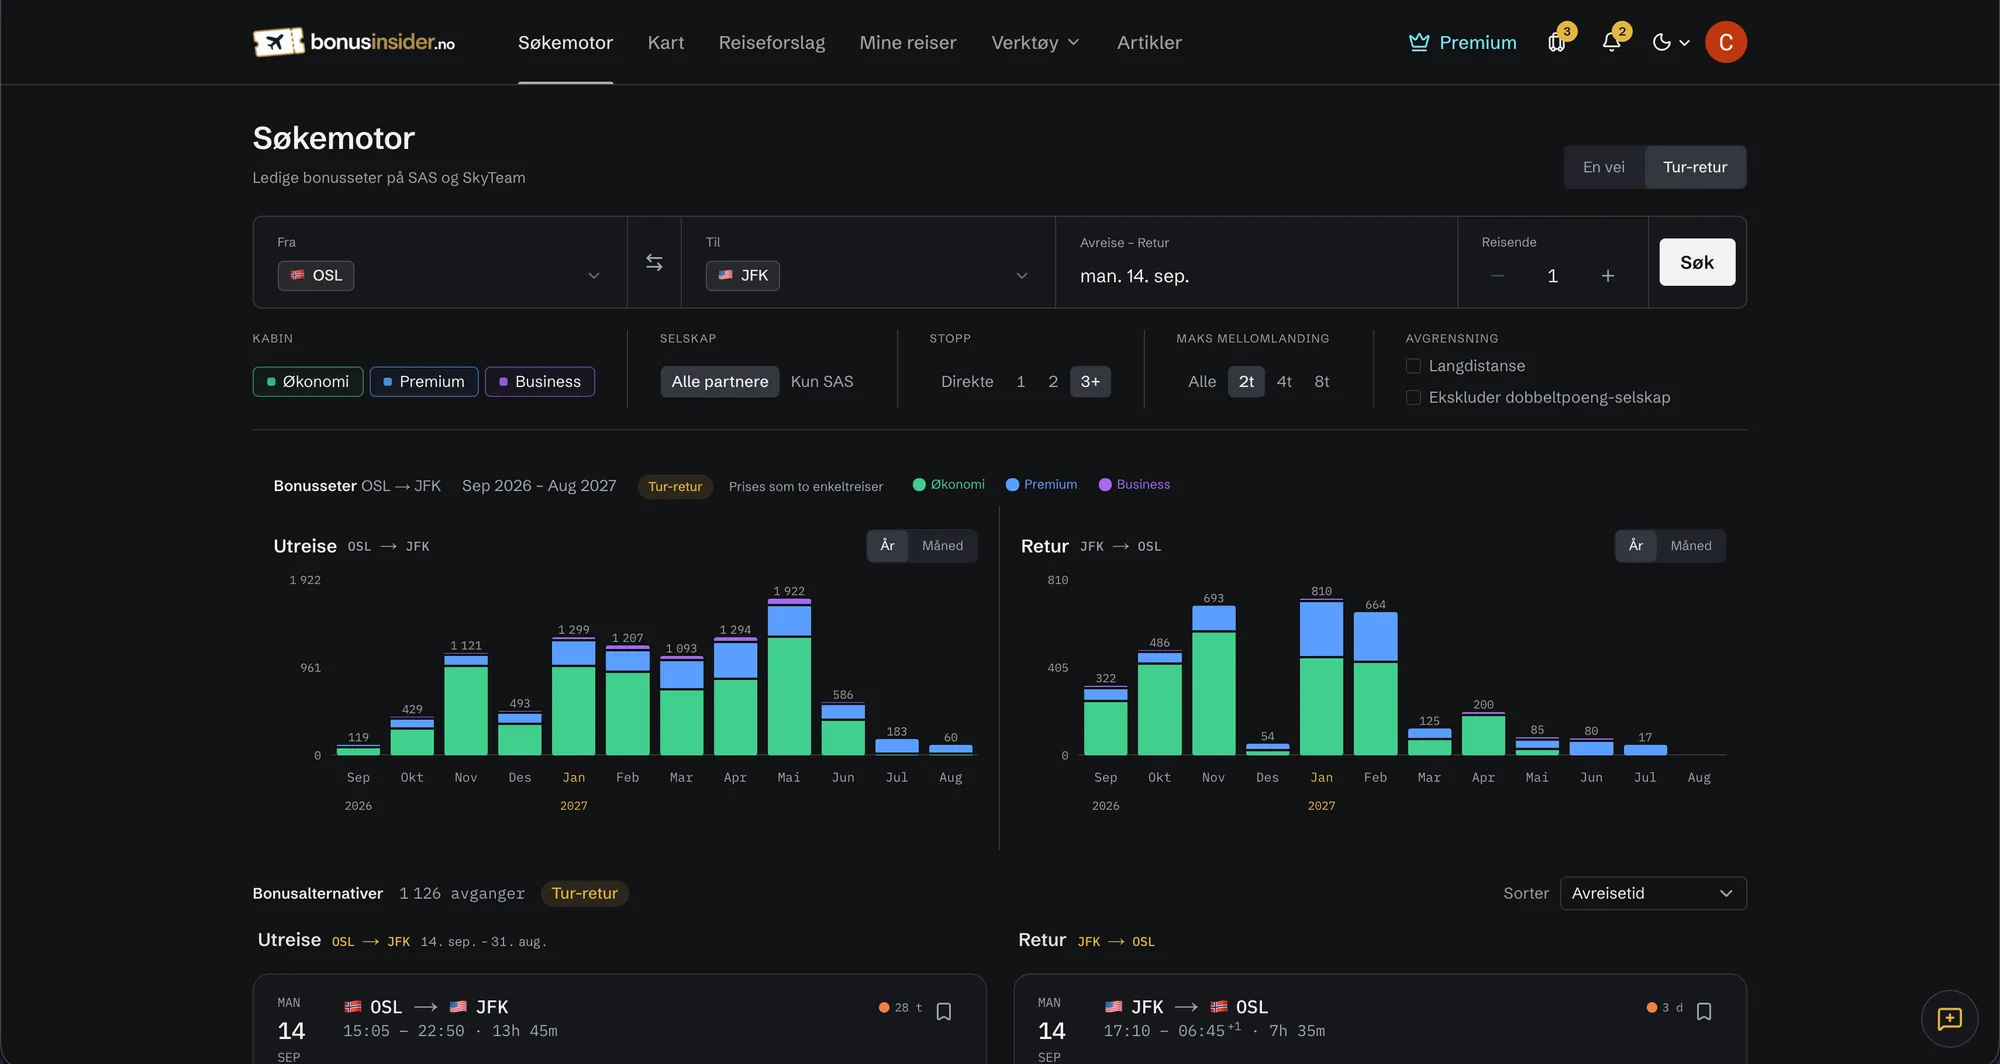Click the Nov 693 bar in Retur
This screenshot has width=2000, height=1064.
point(1213,680)
